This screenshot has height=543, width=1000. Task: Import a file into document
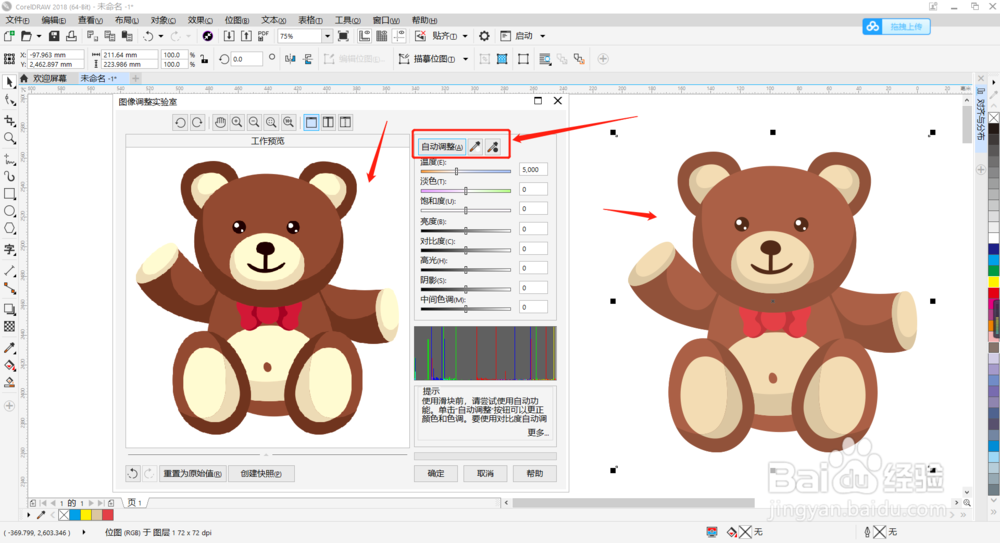(229, 36)
